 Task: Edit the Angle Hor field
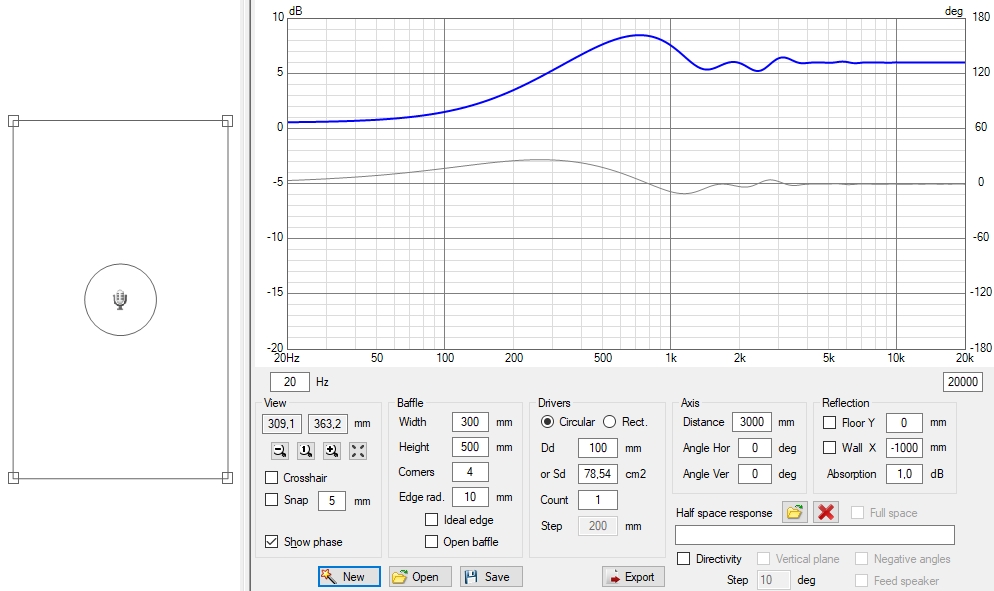click(754, 448)
